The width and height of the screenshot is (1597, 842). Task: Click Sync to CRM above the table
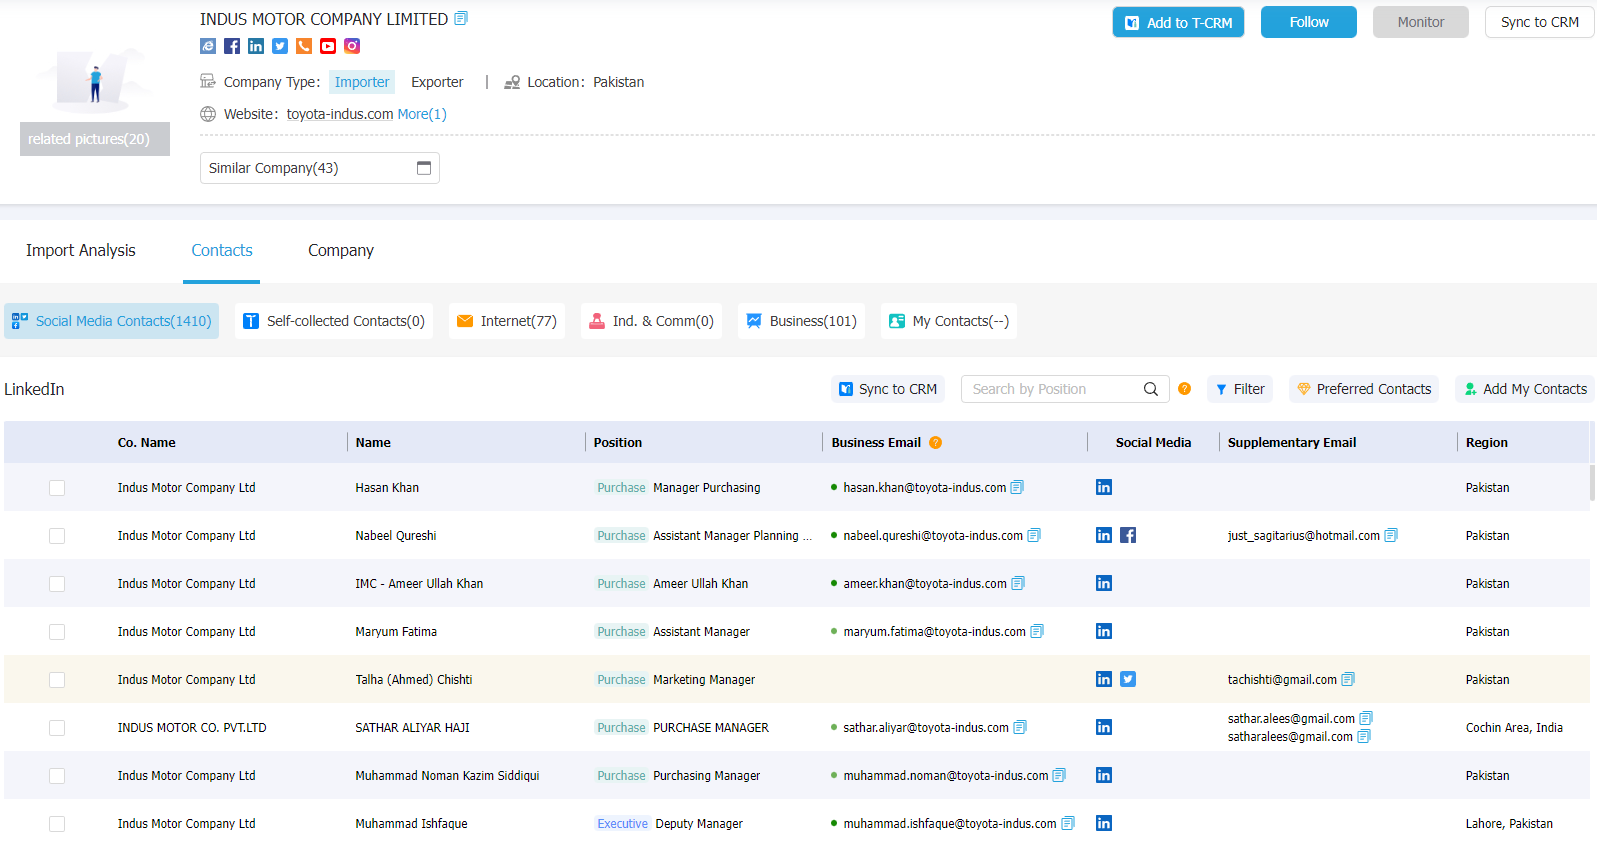click(x=888, y=389)
